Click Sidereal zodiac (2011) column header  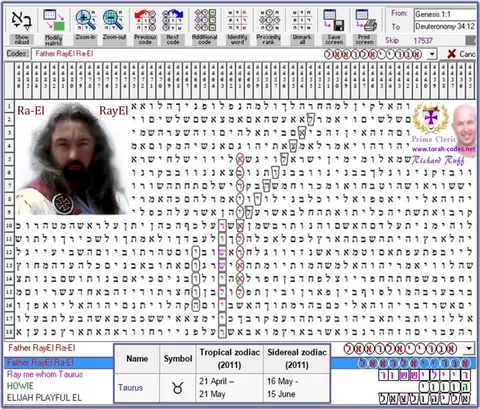point(297,359)
